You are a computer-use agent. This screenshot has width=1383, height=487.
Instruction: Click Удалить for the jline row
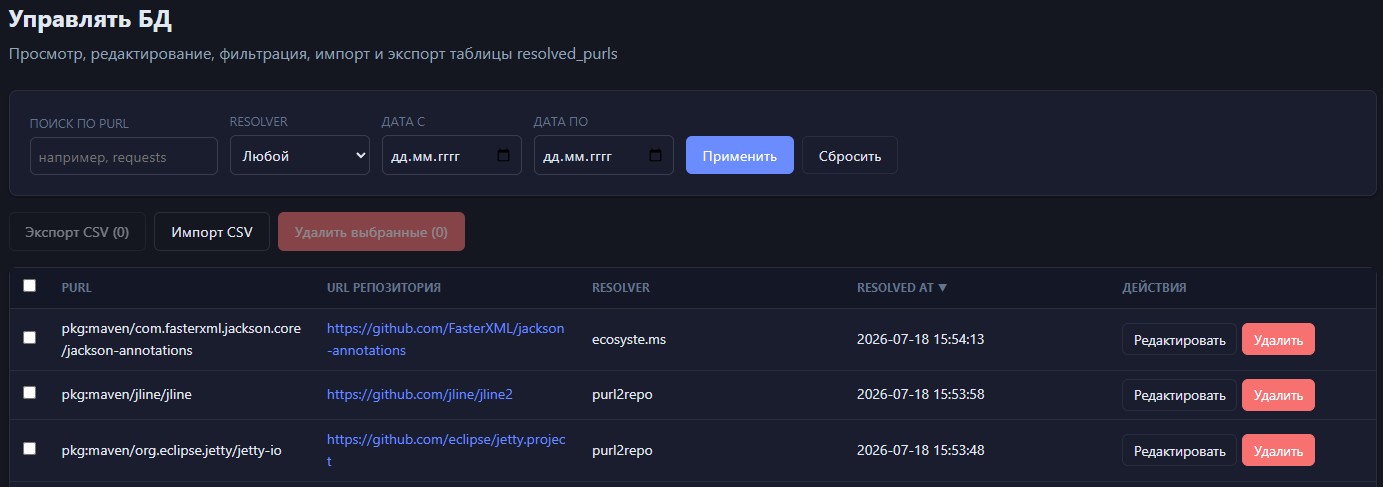tap(1278, 395)
